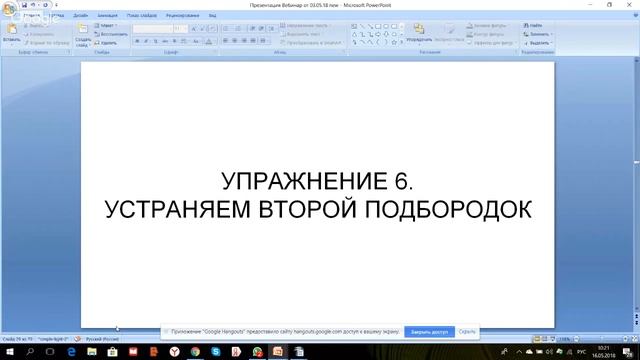Open shape outline dropdown
640x360 pixels.
(x=488, y=34)
